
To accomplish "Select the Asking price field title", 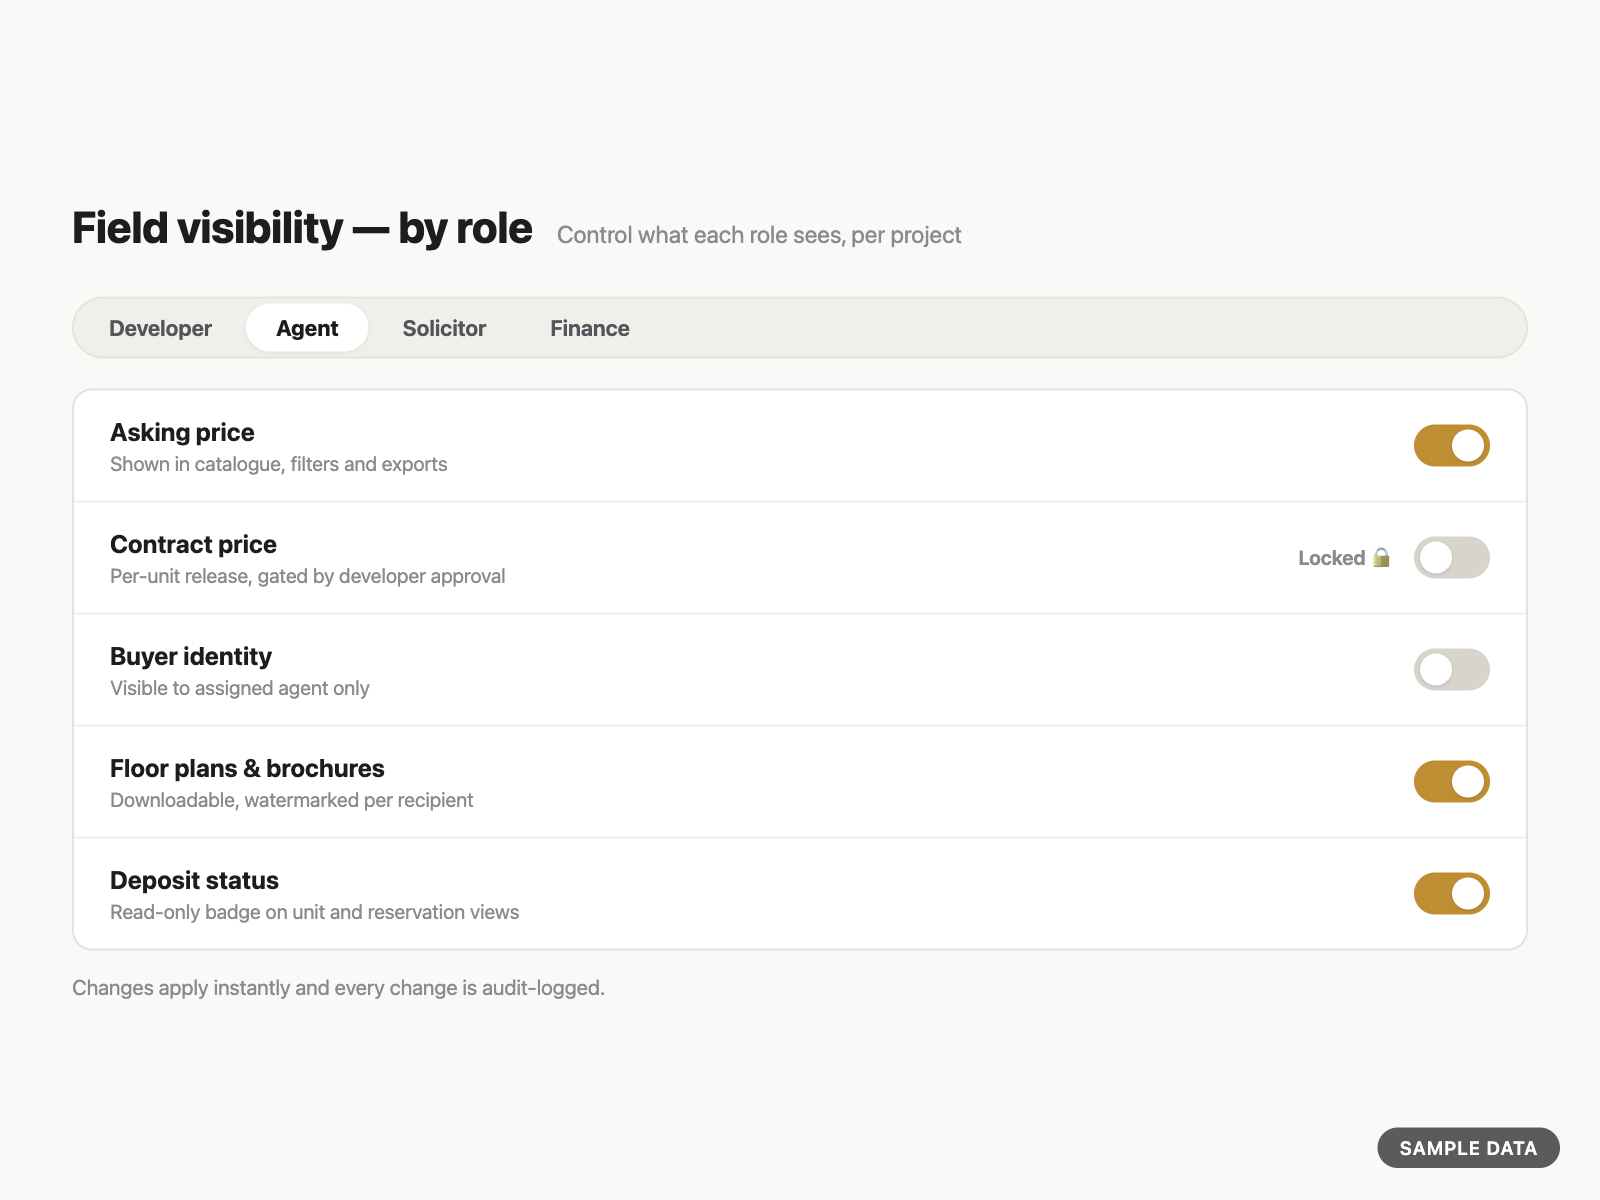I will tap(182, 432).
